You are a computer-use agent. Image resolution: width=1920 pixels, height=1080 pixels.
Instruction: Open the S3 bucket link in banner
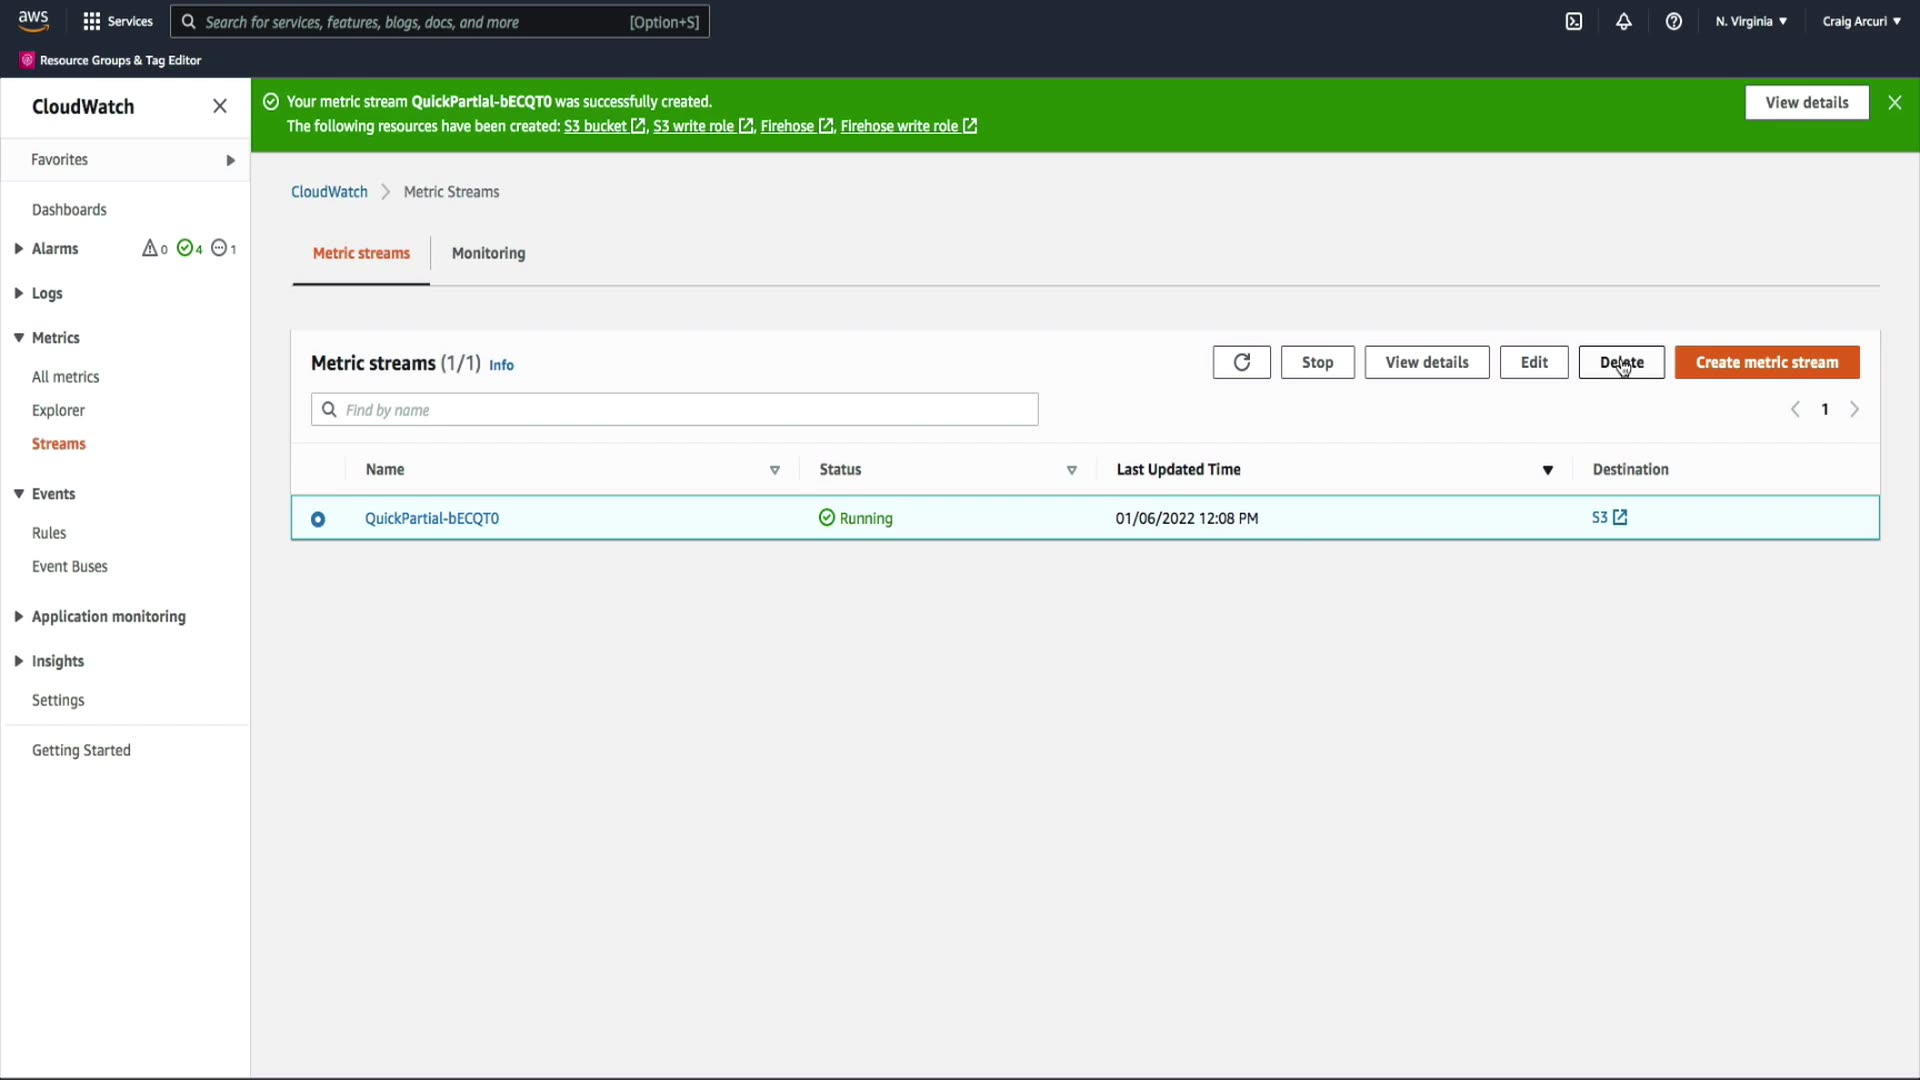pyautogui.click(x=596, y=126)
